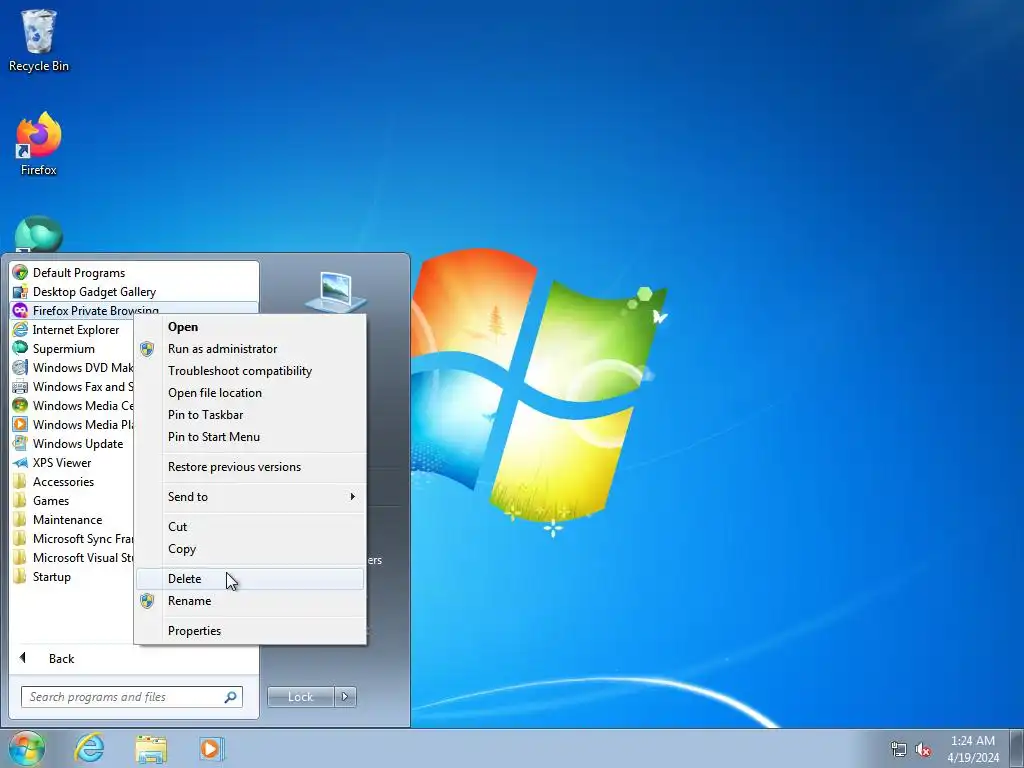Choose Run as administrator
This screenshot has height=768, width=1024.
[x=249, y=349]
